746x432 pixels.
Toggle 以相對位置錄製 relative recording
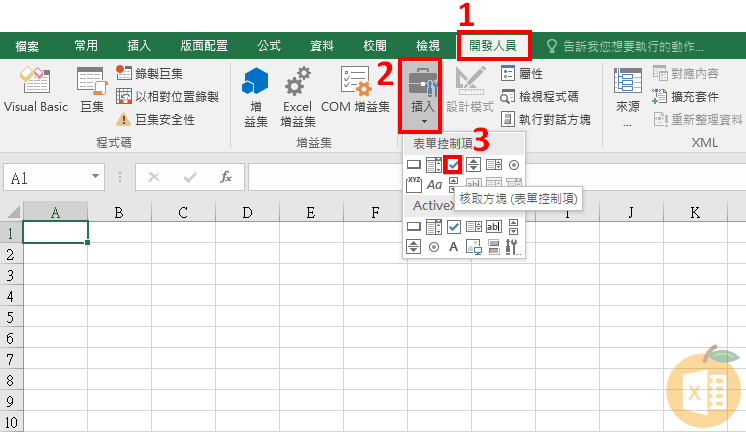[167, 97]
